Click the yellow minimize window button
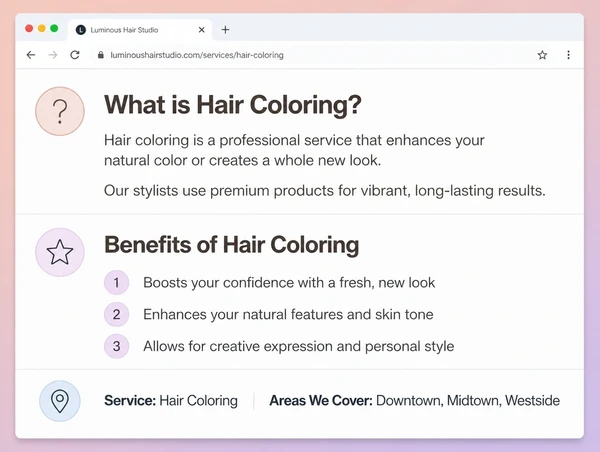 [x=42, y=28]
